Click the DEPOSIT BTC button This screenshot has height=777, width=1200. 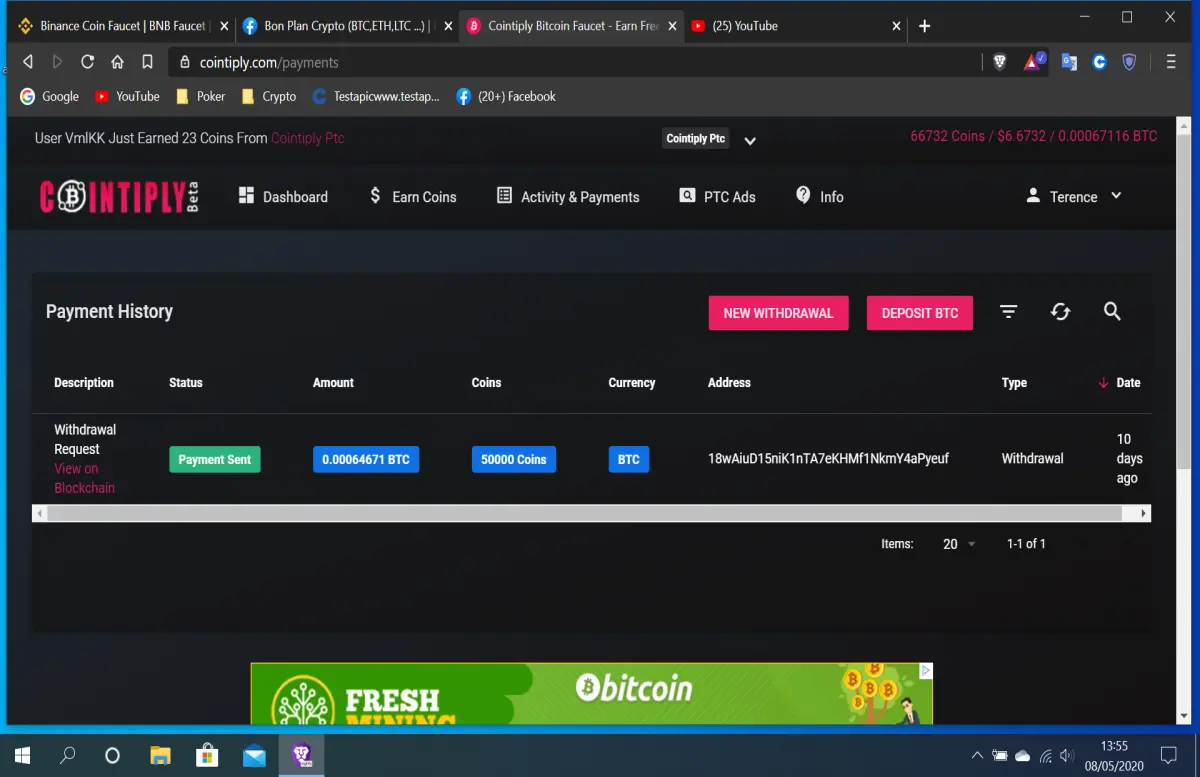(x=920, y=313)
